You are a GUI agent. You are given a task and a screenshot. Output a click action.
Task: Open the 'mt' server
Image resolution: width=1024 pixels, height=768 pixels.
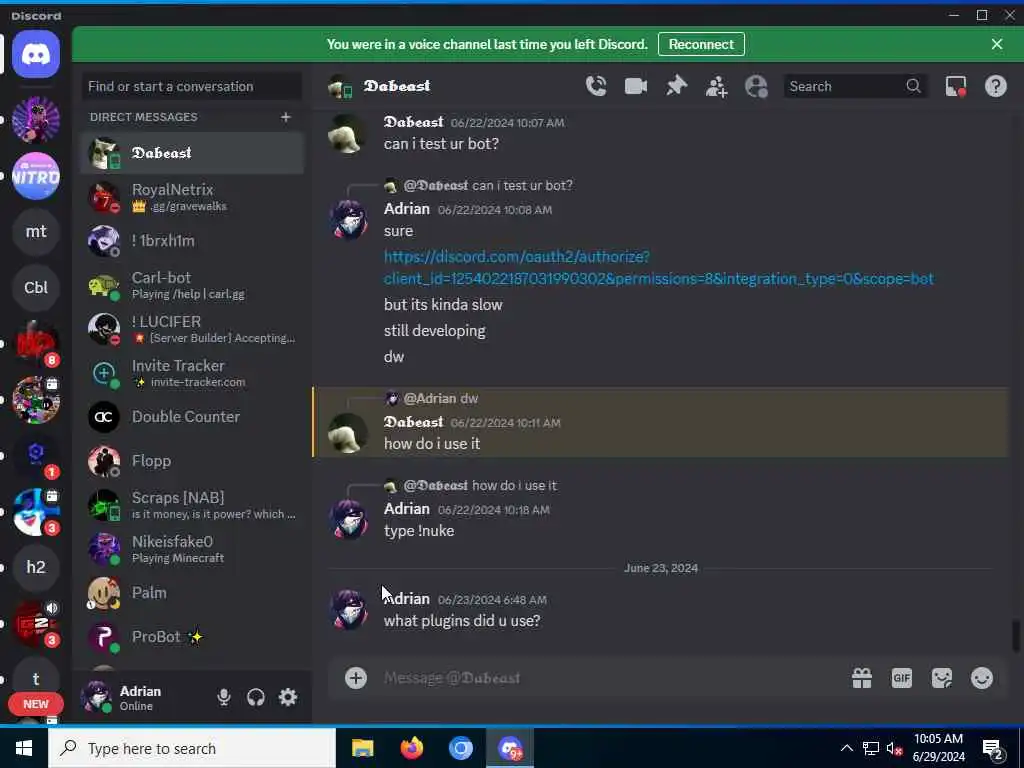pyautogui.click(x=36, y=232)
